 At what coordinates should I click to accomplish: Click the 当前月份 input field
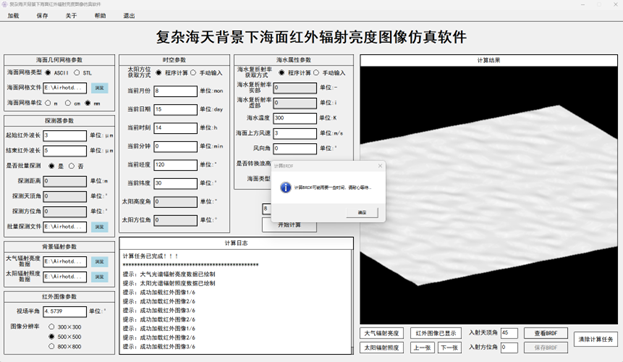coord(176,91)
